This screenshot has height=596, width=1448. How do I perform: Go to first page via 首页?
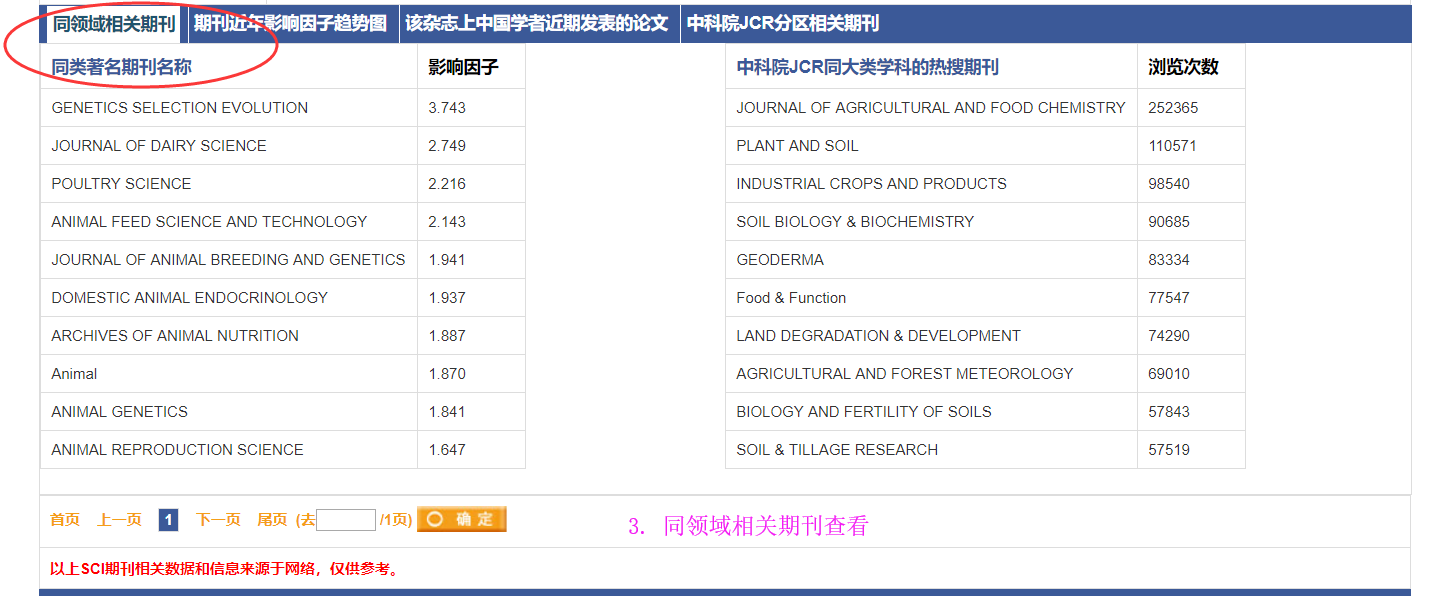pyautogui.click(x=65, y=520)
